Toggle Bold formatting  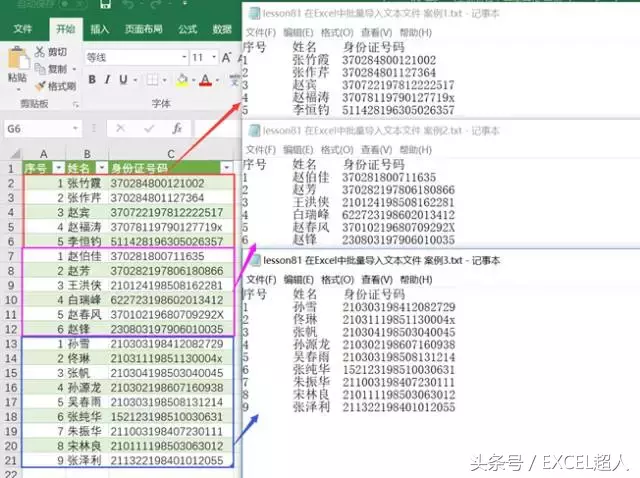pyautogui.click(x=92, y=79)
